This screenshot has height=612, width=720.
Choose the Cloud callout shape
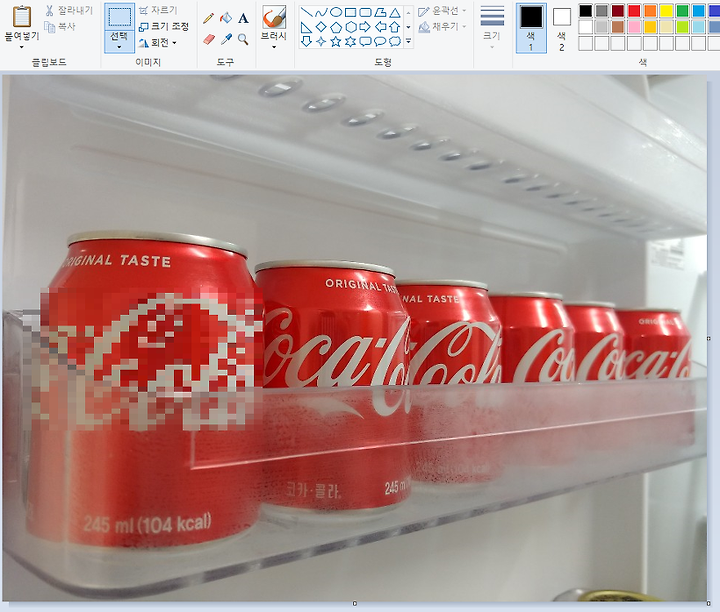tap(395, 42)
